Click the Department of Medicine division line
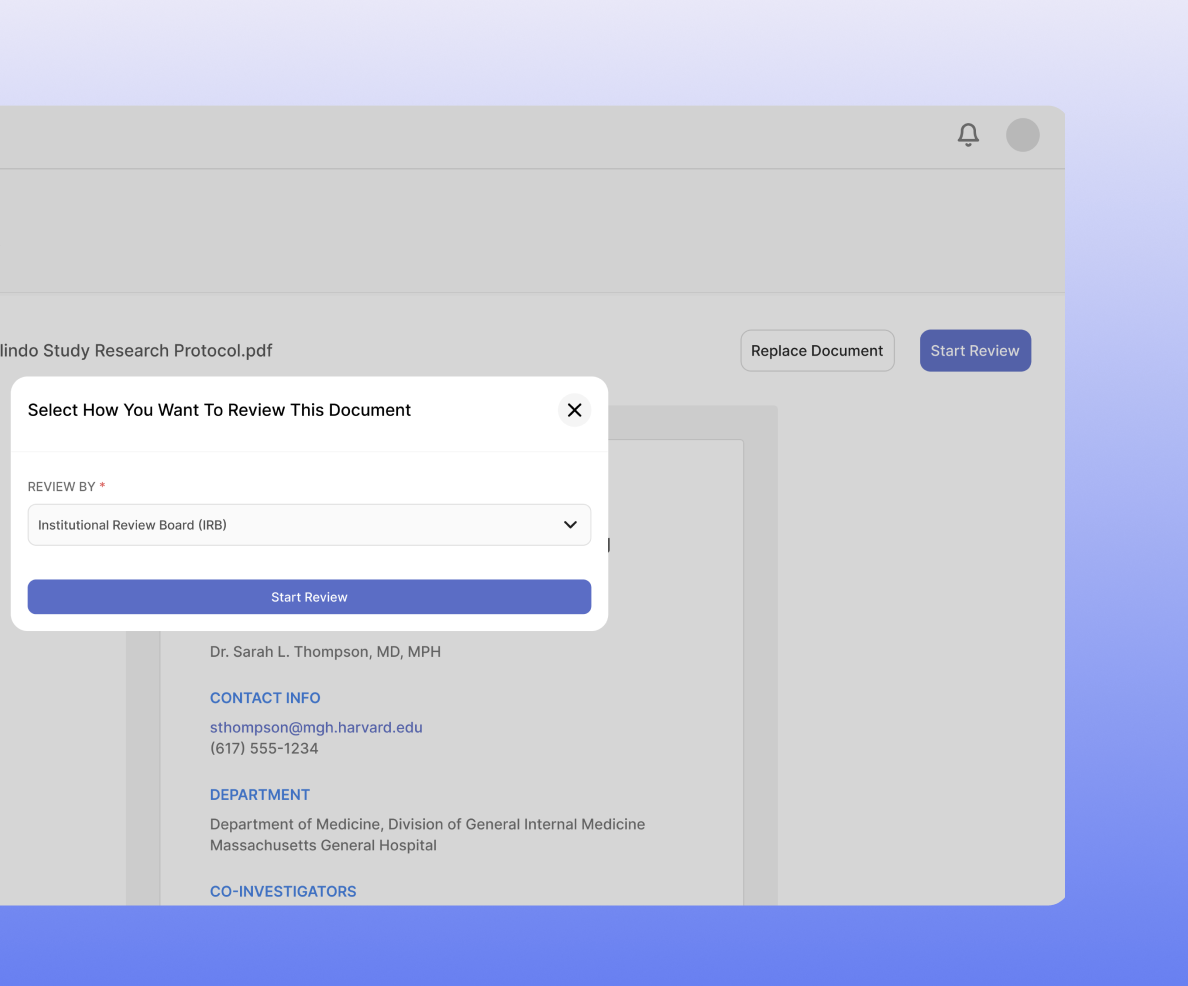1188x986 pixels. pos(427,824)
